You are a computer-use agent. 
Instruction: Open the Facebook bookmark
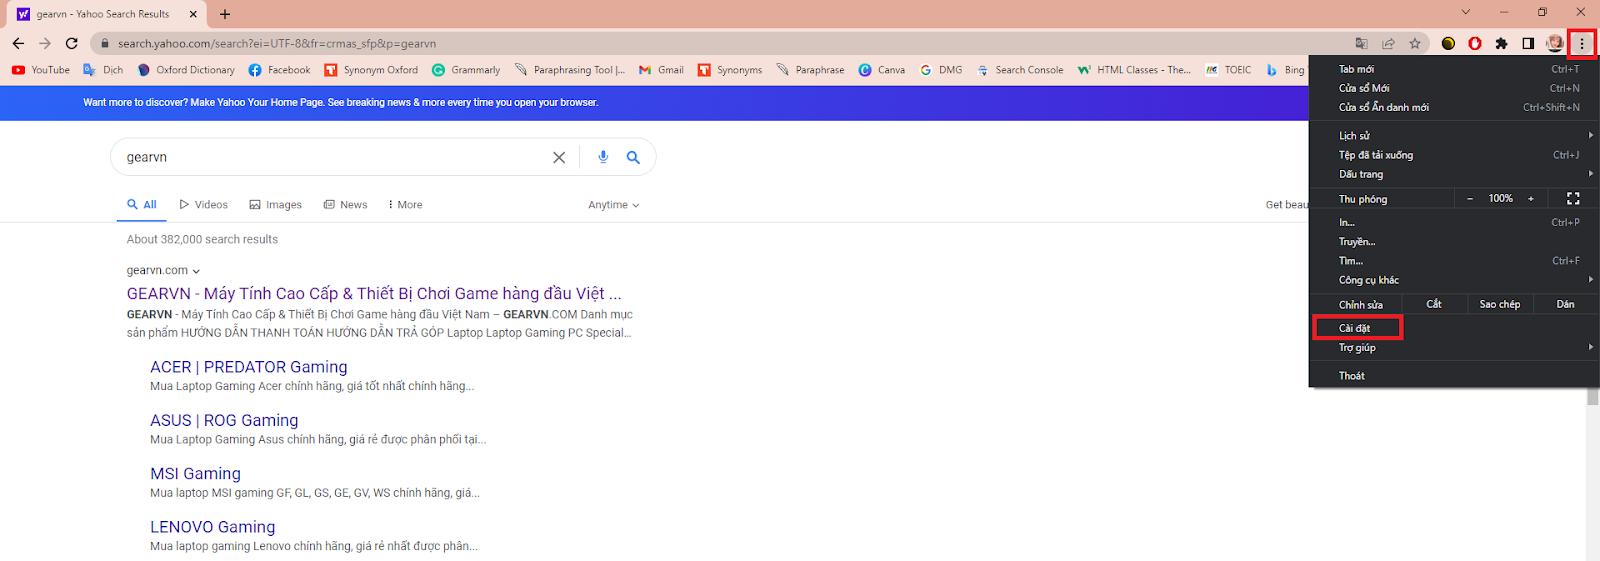tap(279, 70)
